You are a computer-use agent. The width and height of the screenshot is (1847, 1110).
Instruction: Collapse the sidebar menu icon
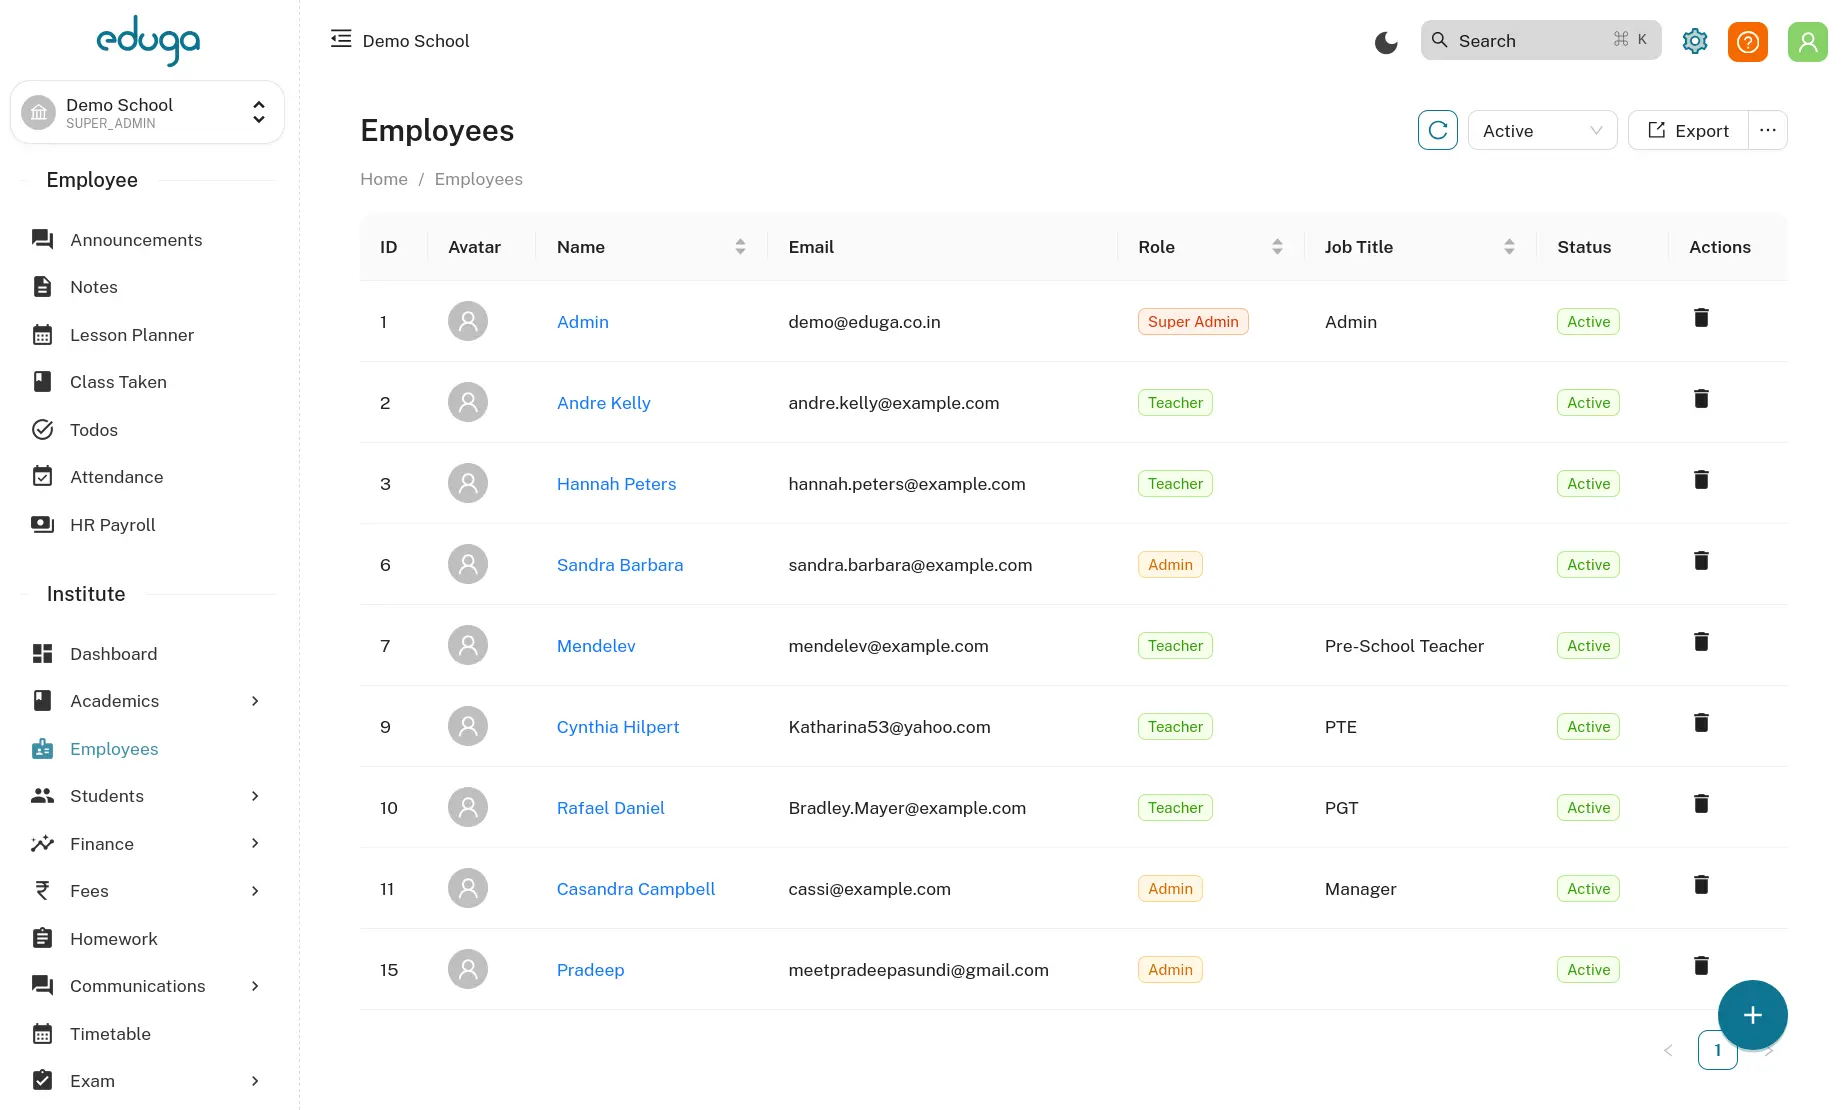(x=341, y=39)
